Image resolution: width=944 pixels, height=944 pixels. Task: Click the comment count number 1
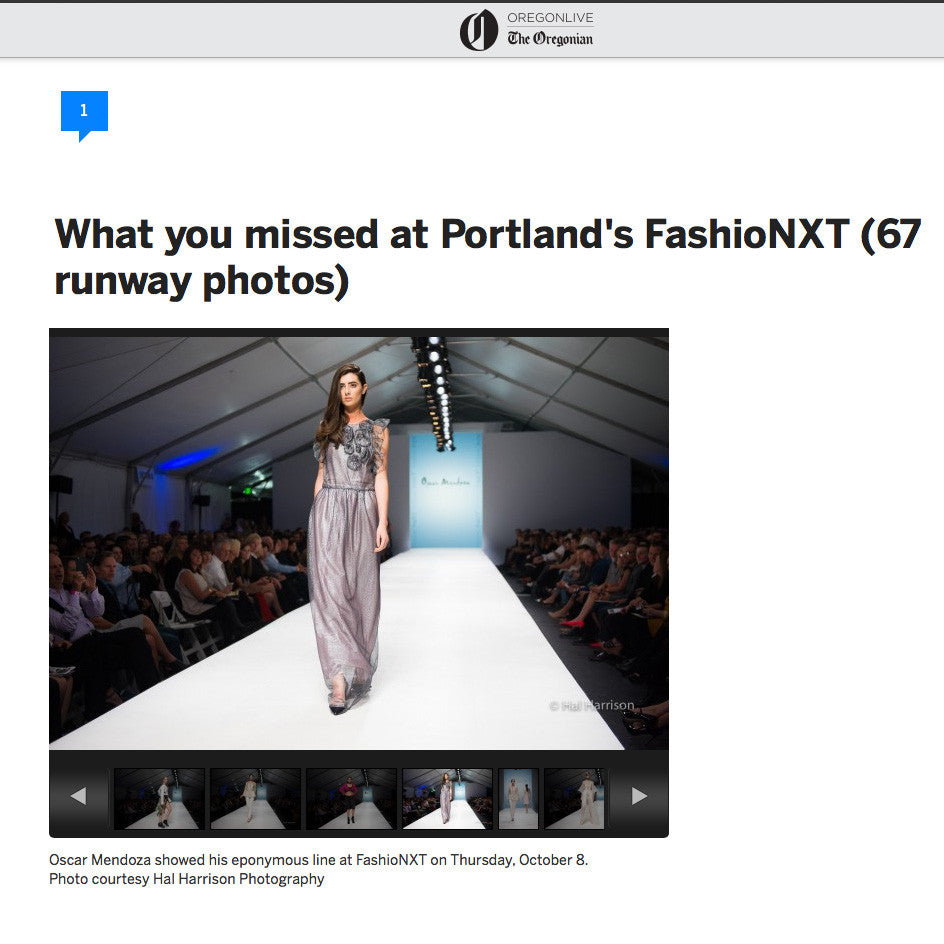point(85,108)
